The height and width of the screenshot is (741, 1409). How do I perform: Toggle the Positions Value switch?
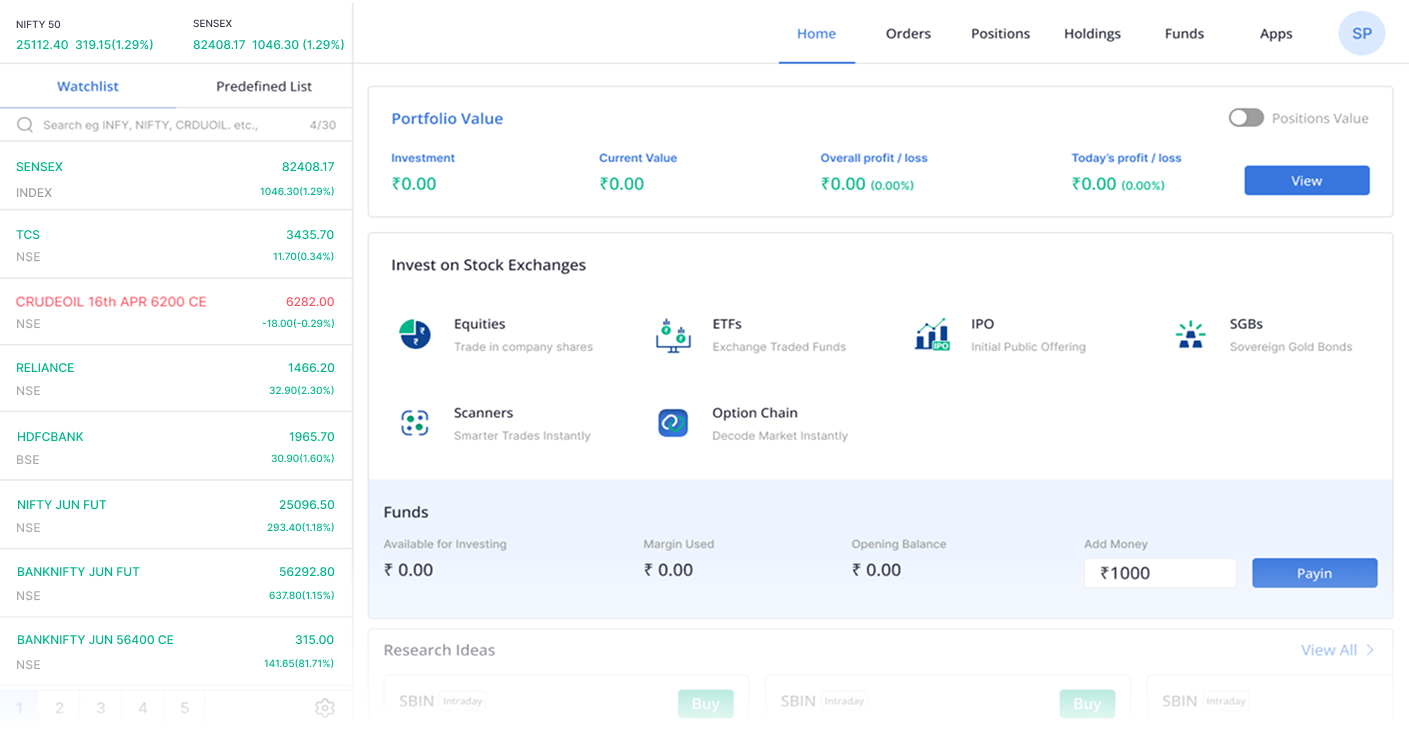pyautogui.click(x=1246, y=118)
